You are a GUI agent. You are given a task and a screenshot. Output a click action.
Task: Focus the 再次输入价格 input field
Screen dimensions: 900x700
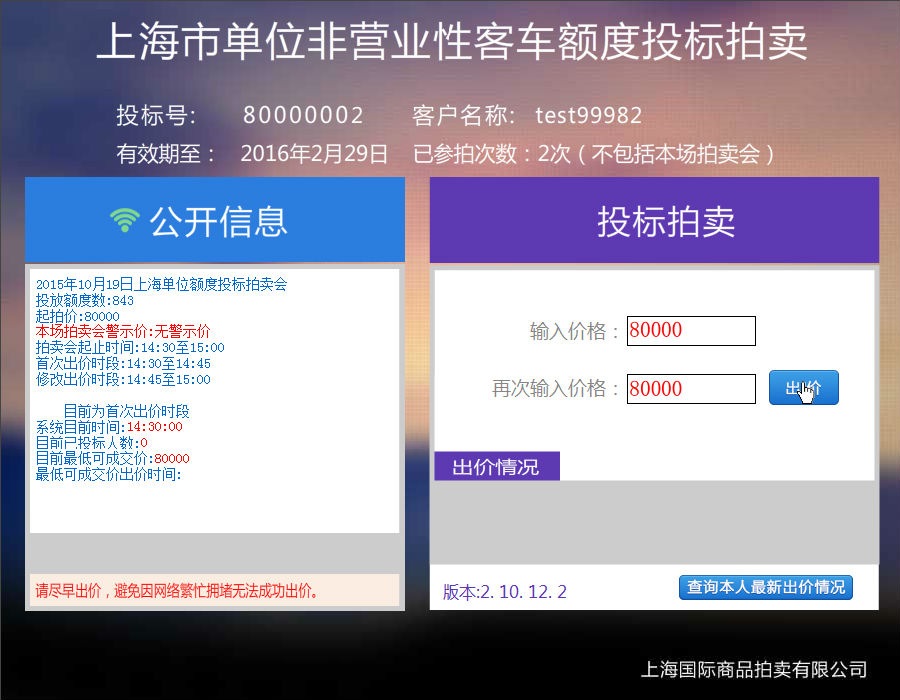tap(690, 389)
